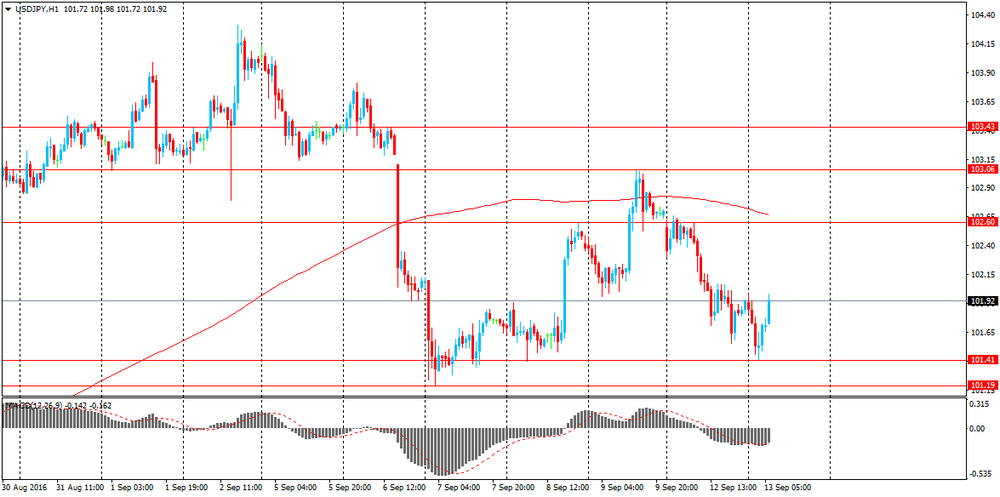1000x497 pixels.
Task: Click the 31 Aug 11:00 time label
Action: pyautogui.click(x=78, y=487)
